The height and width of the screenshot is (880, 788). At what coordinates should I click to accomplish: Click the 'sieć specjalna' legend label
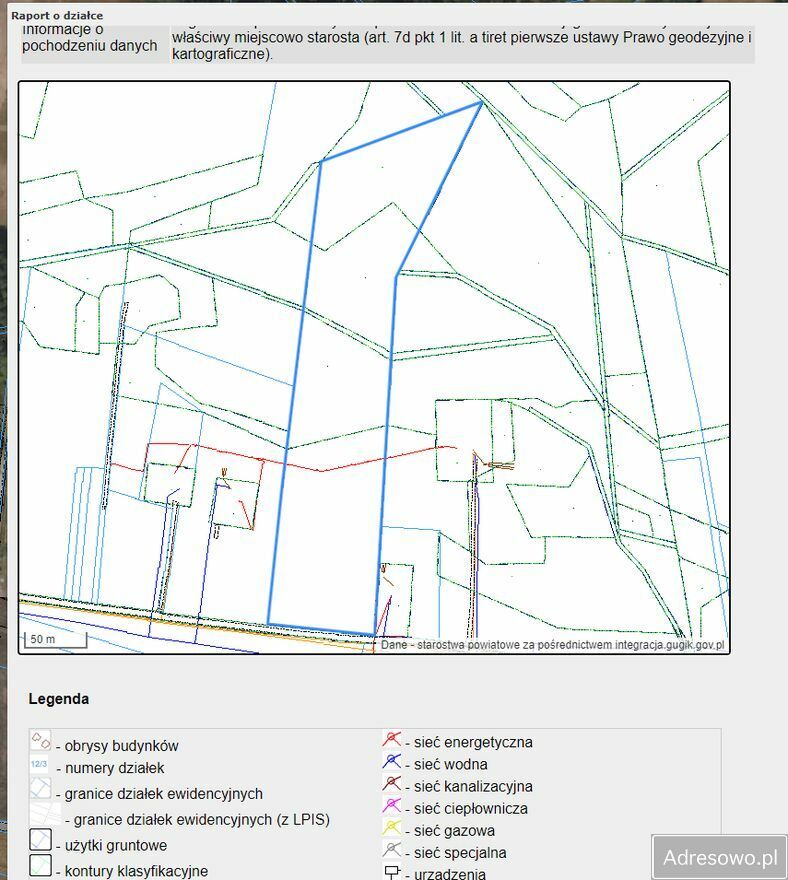click(460, 852)
